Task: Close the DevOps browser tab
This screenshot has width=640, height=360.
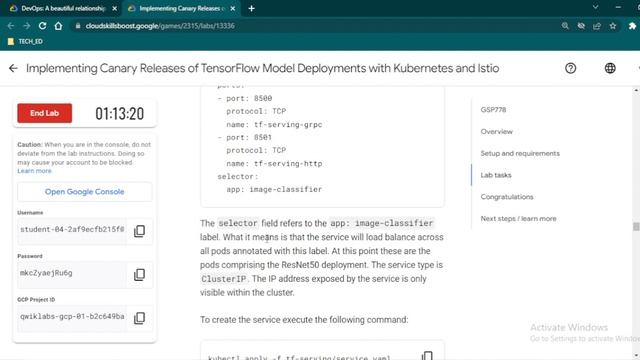Action: (115, 8)
